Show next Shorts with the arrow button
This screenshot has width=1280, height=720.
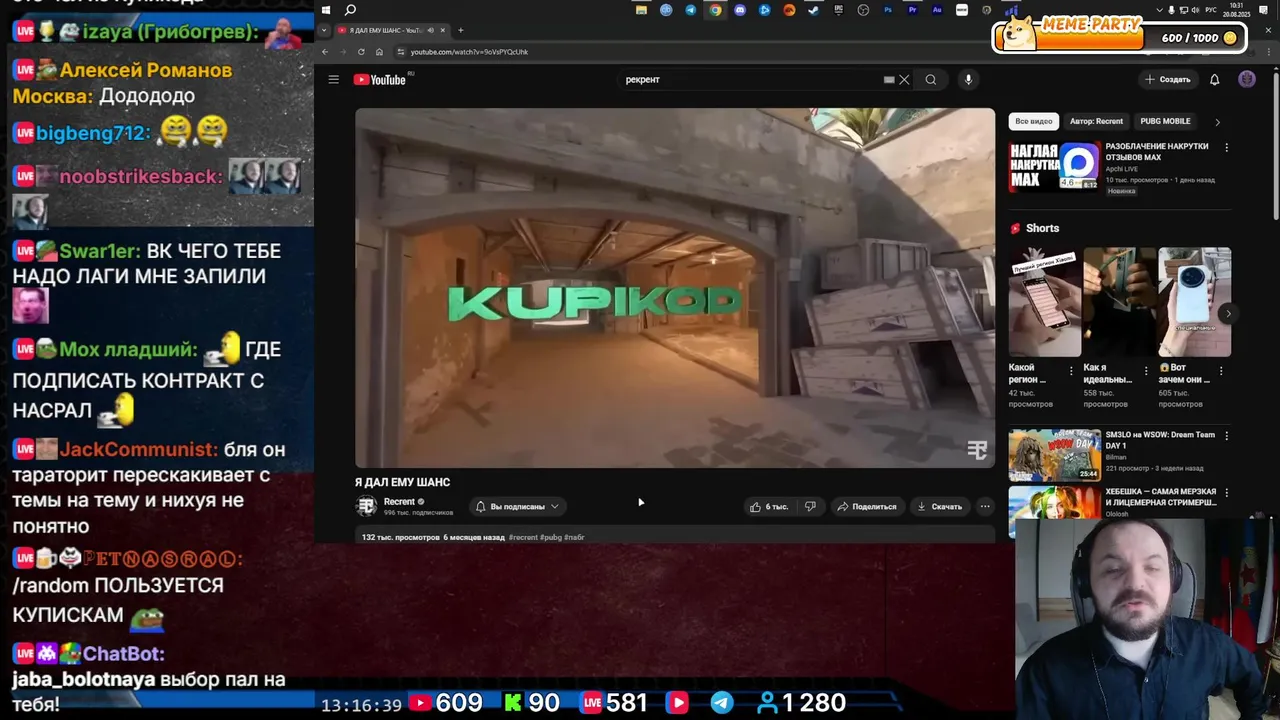(1228, 313)
